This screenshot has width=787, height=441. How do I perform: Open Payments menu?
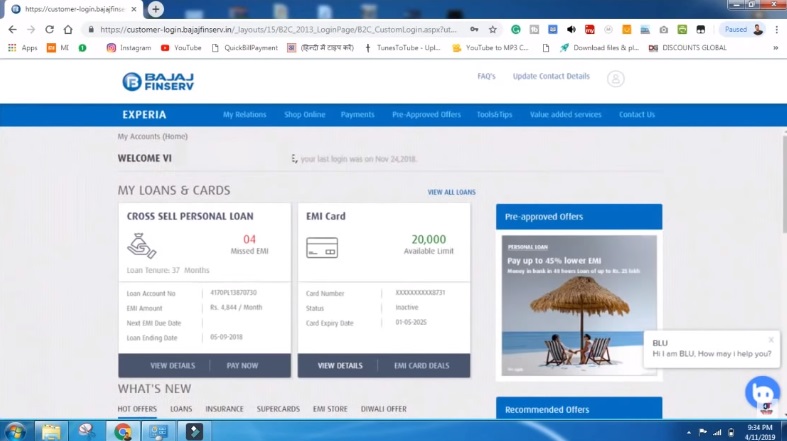tap(357, 114)
